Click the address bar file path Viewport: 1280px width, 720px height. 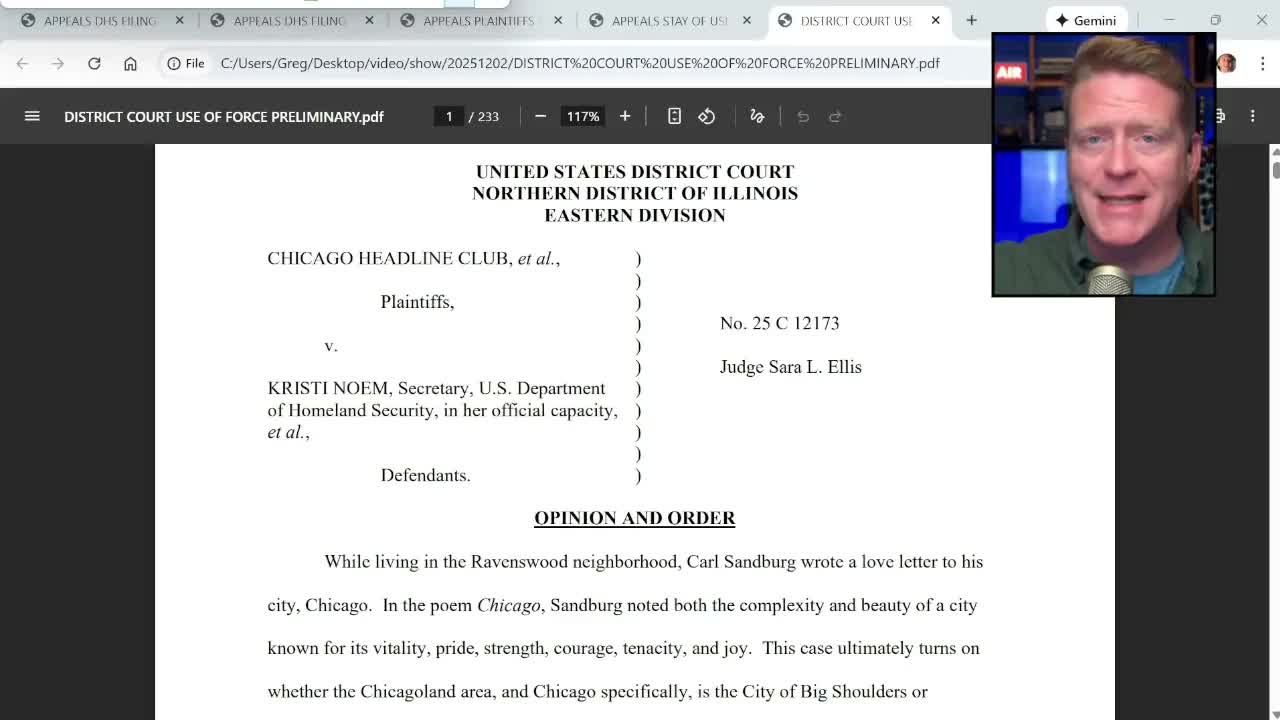580,63
